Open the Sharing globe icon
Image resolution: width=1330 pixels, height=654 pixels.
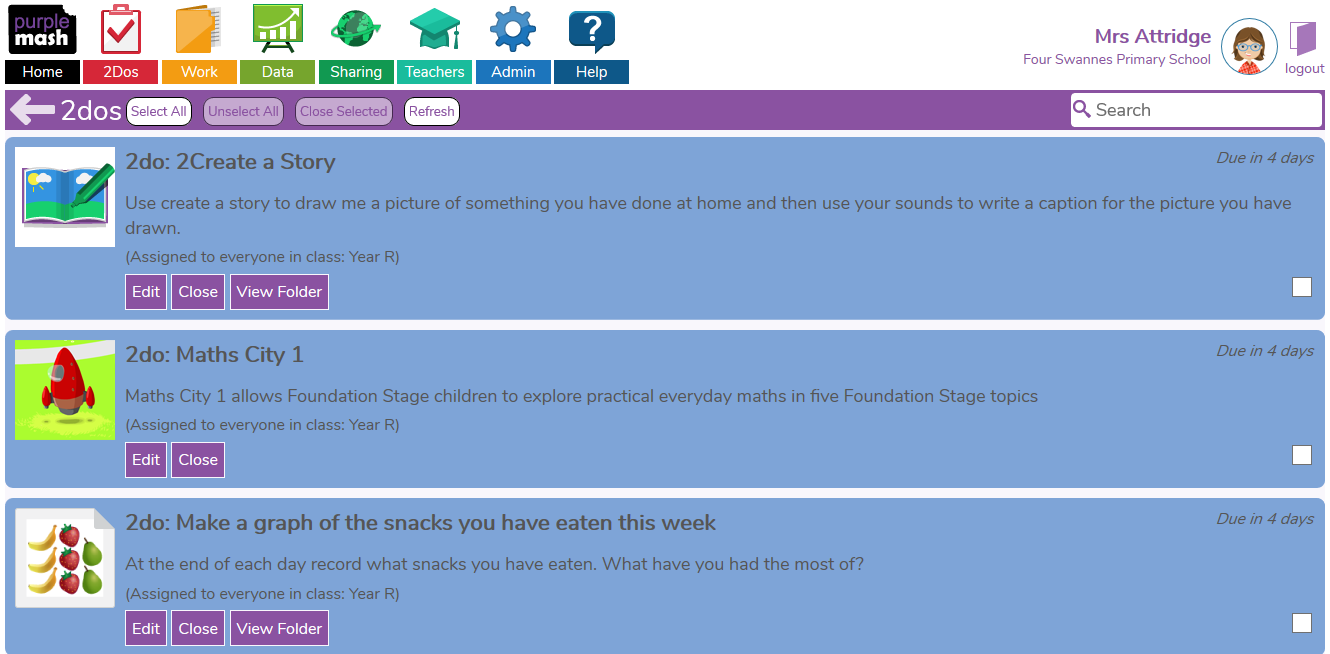355,30
